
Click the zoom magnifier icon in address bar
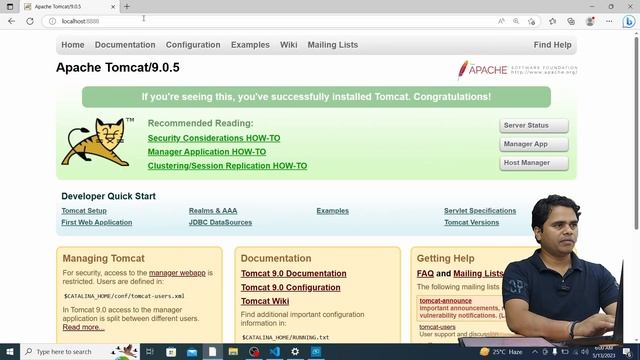point(516,21)
